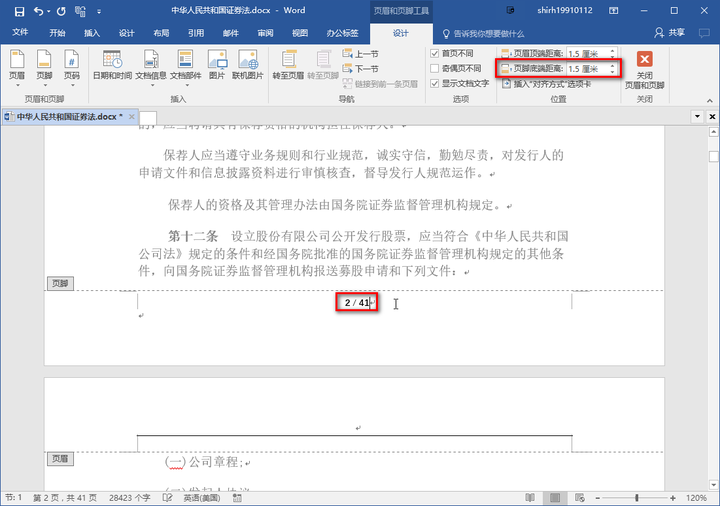This screenshot has height=506, width=720.
Task: Expand the 文档部件 dropdown
Action: [x=185, y=65]
